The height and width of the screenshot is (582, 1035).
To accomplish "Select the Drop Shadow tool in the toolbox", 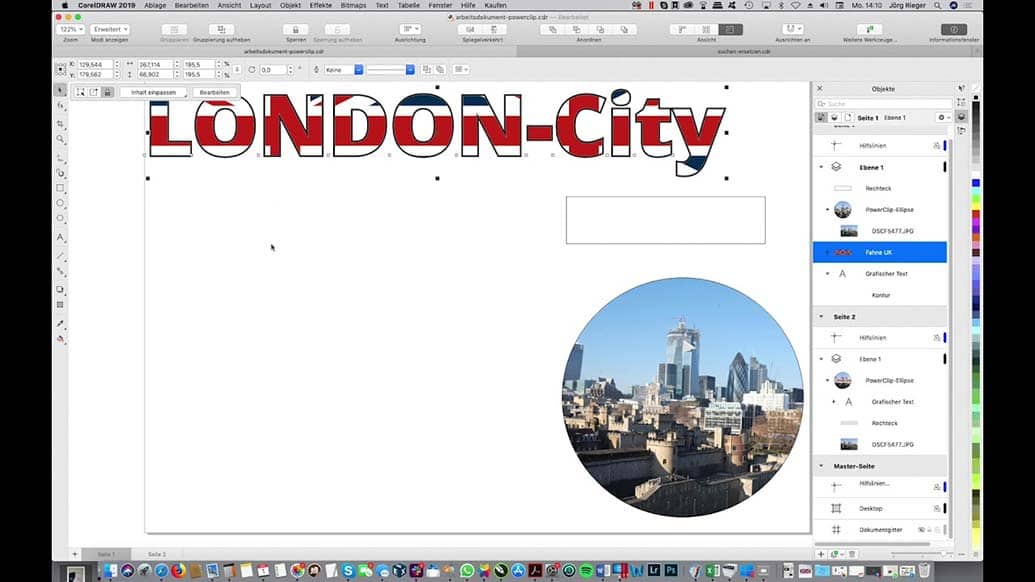I will pos(61,289).
